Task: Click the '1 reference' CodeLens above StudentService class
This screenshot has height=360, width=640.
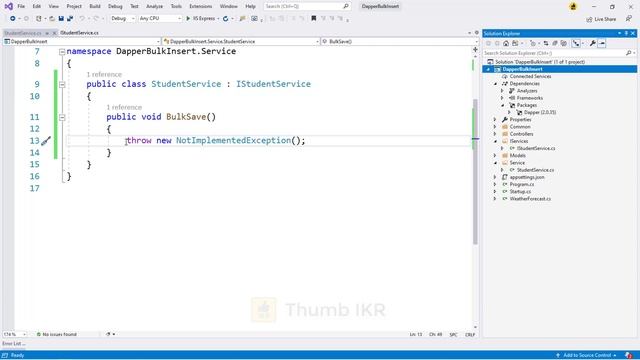Action: coord(104,74)
